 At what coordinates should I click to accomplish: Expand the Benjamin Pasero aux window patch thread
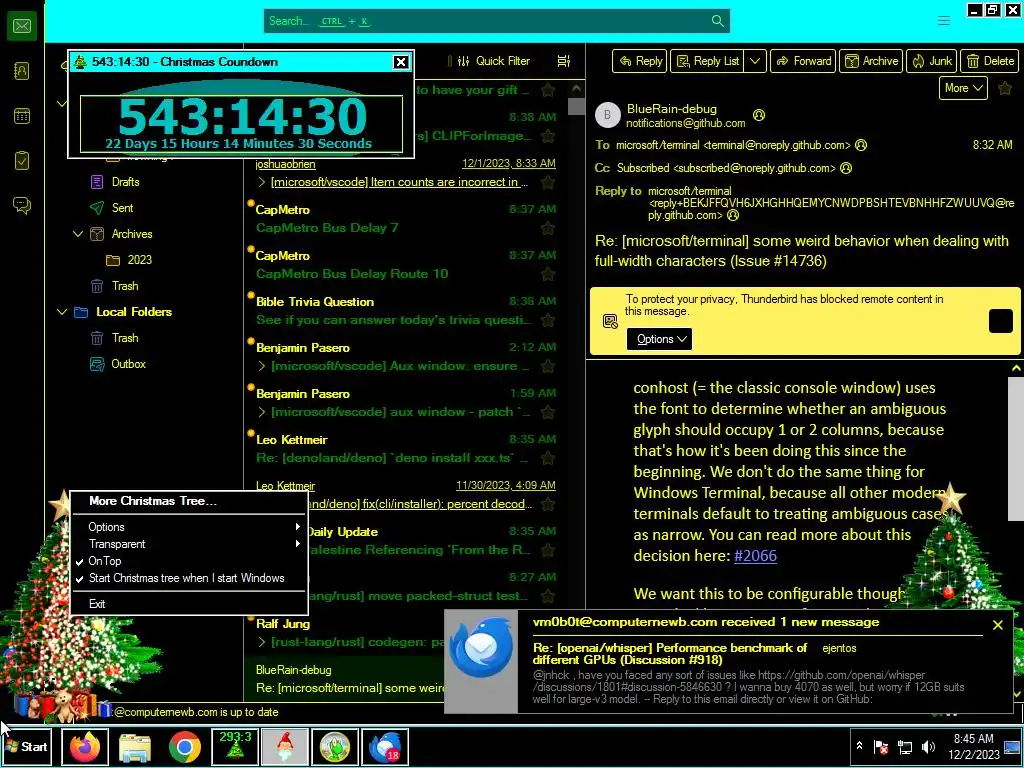[x=262, y=412]
